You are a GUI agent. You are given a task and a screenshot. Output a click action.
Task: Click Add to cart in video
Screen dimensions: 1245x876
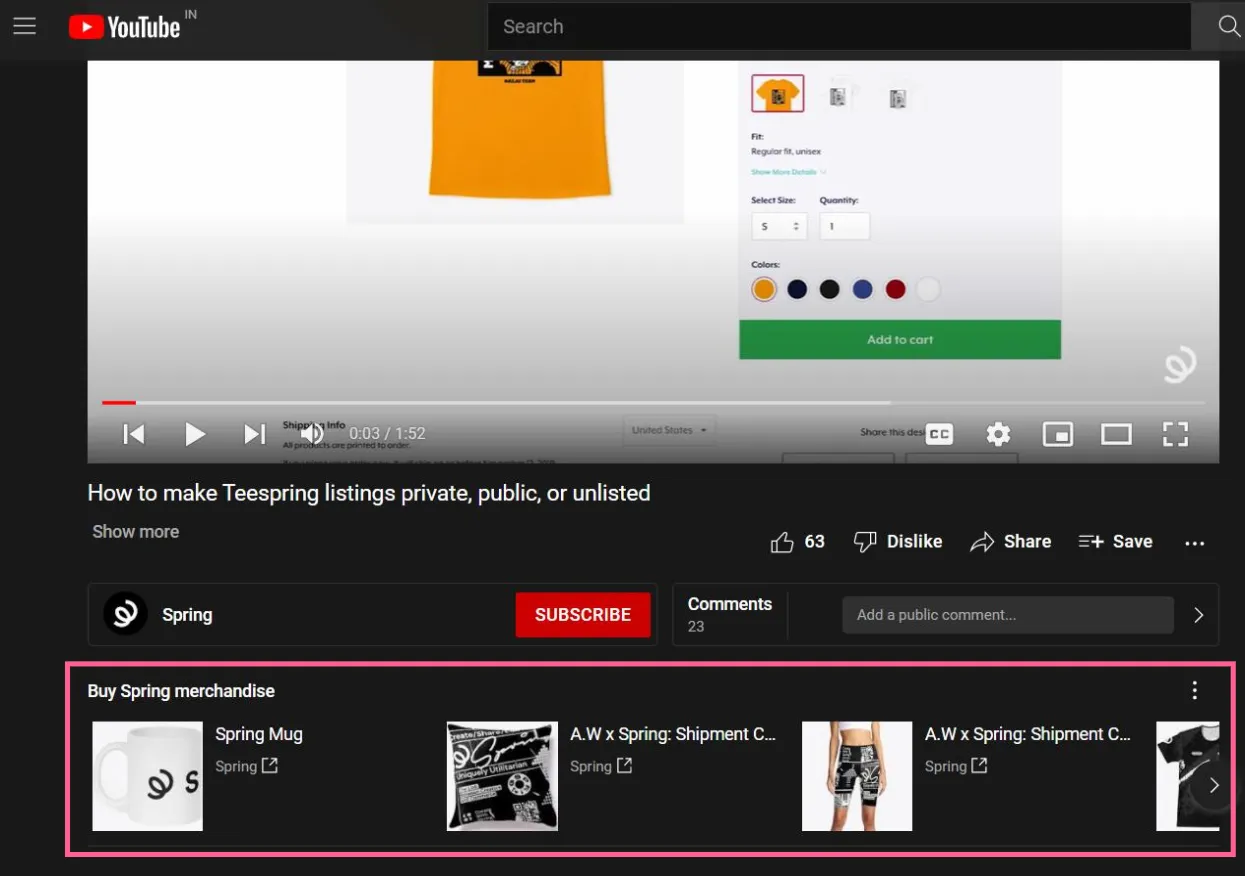tap(900, 340)
